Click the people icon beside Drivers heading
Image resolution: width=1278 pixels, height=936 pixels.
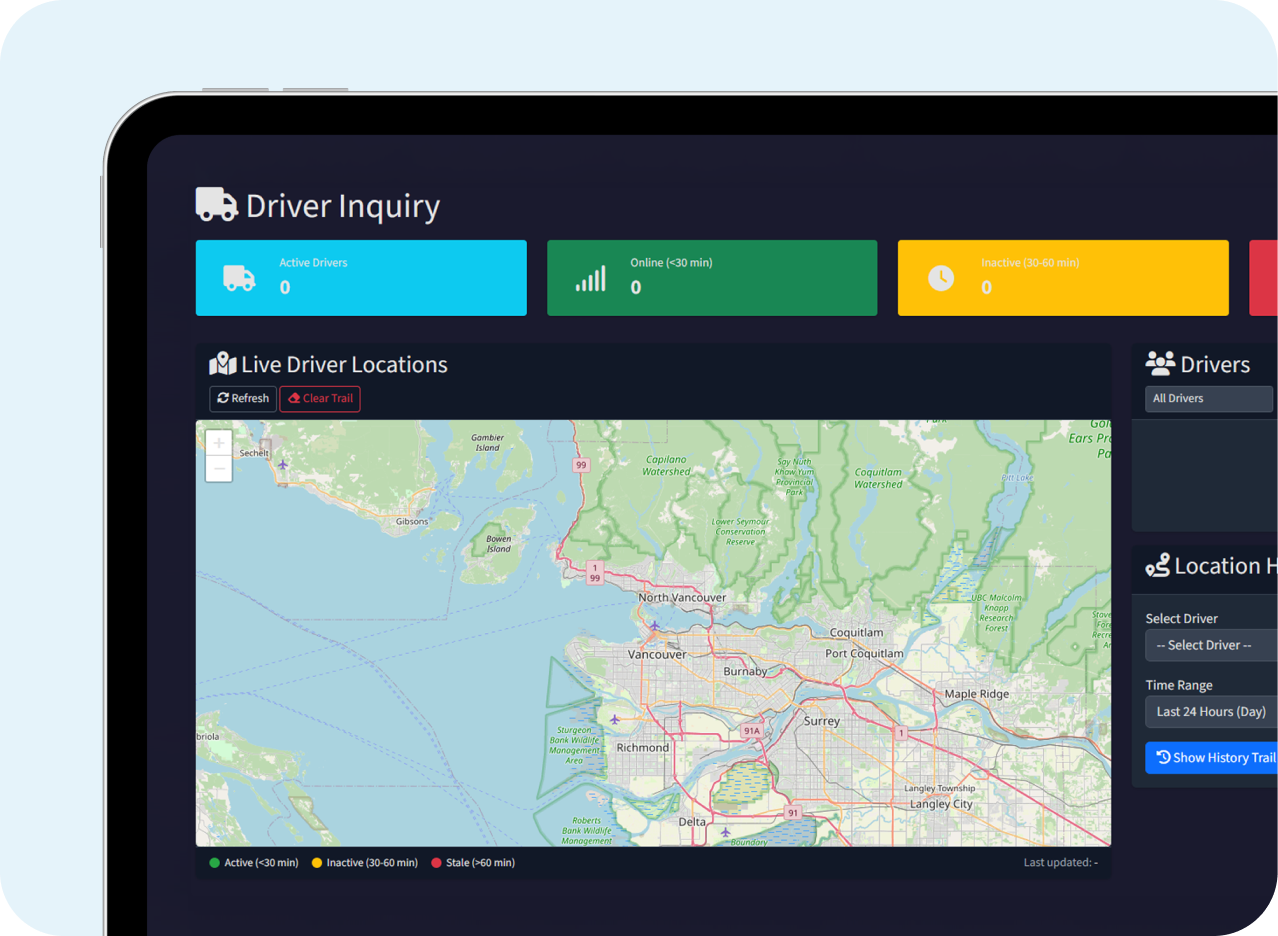coord(1160,364)
